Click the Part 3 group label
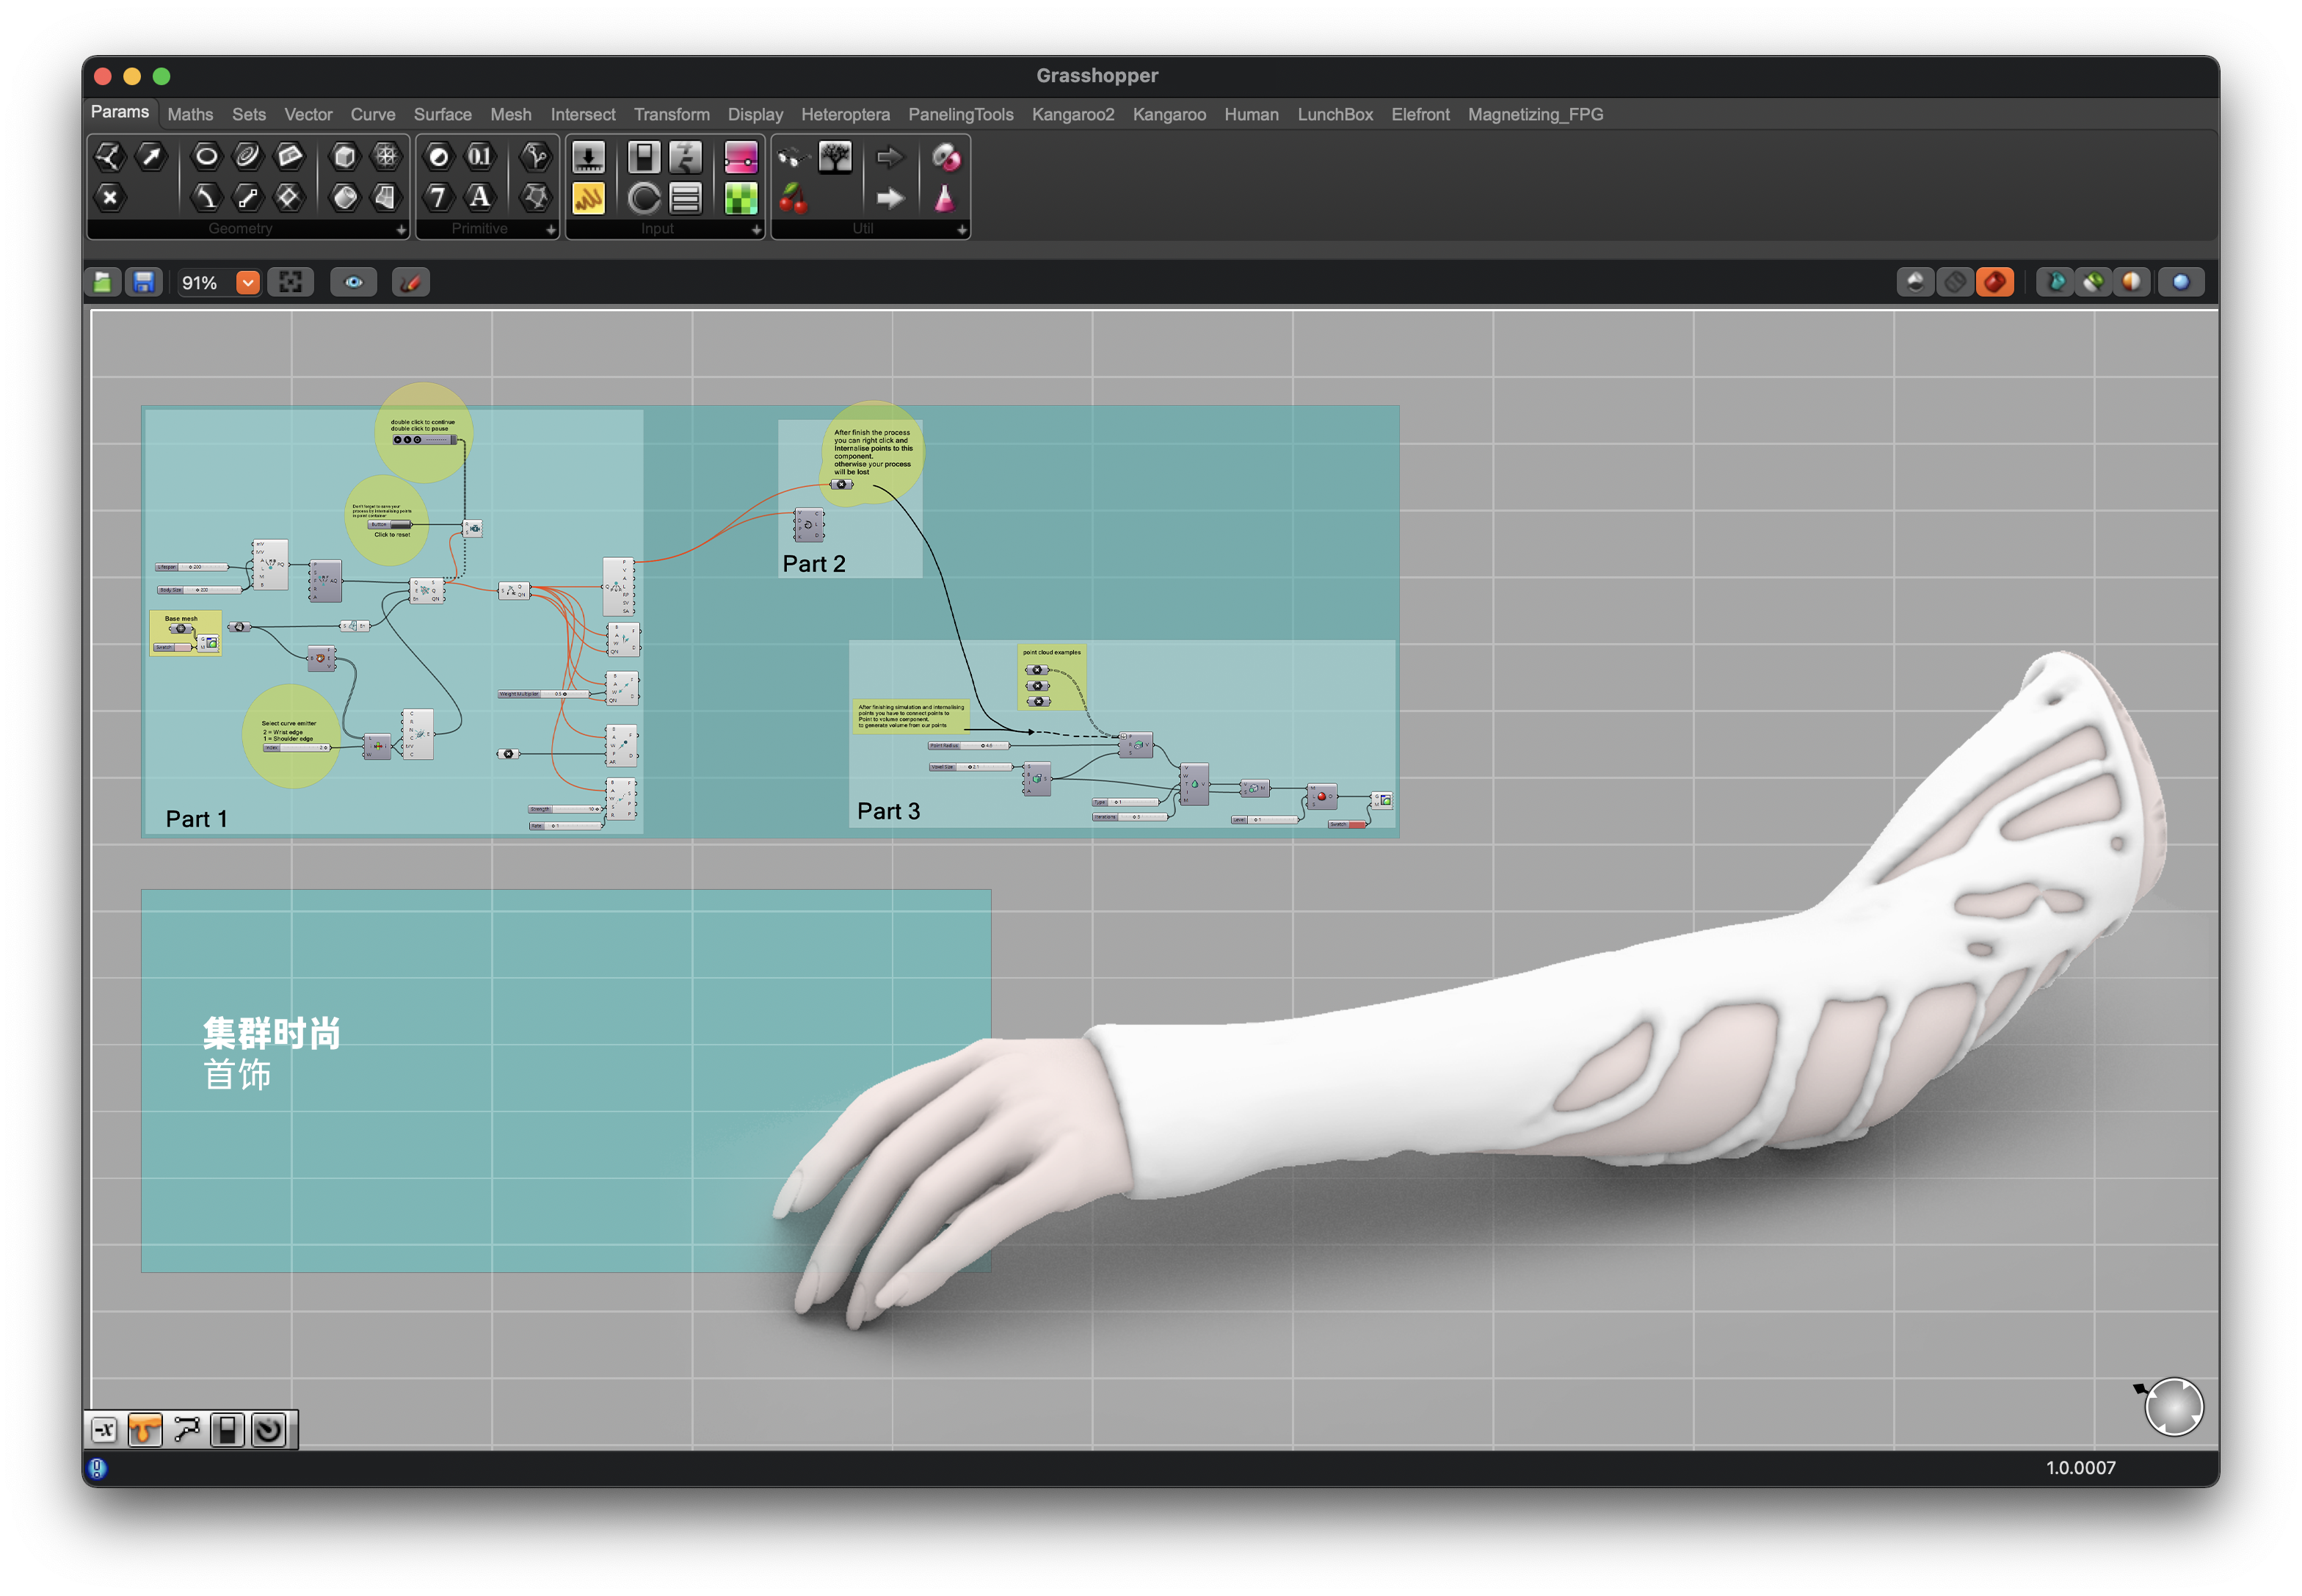The image size is (2302, 1596). (x=888, y=812)
